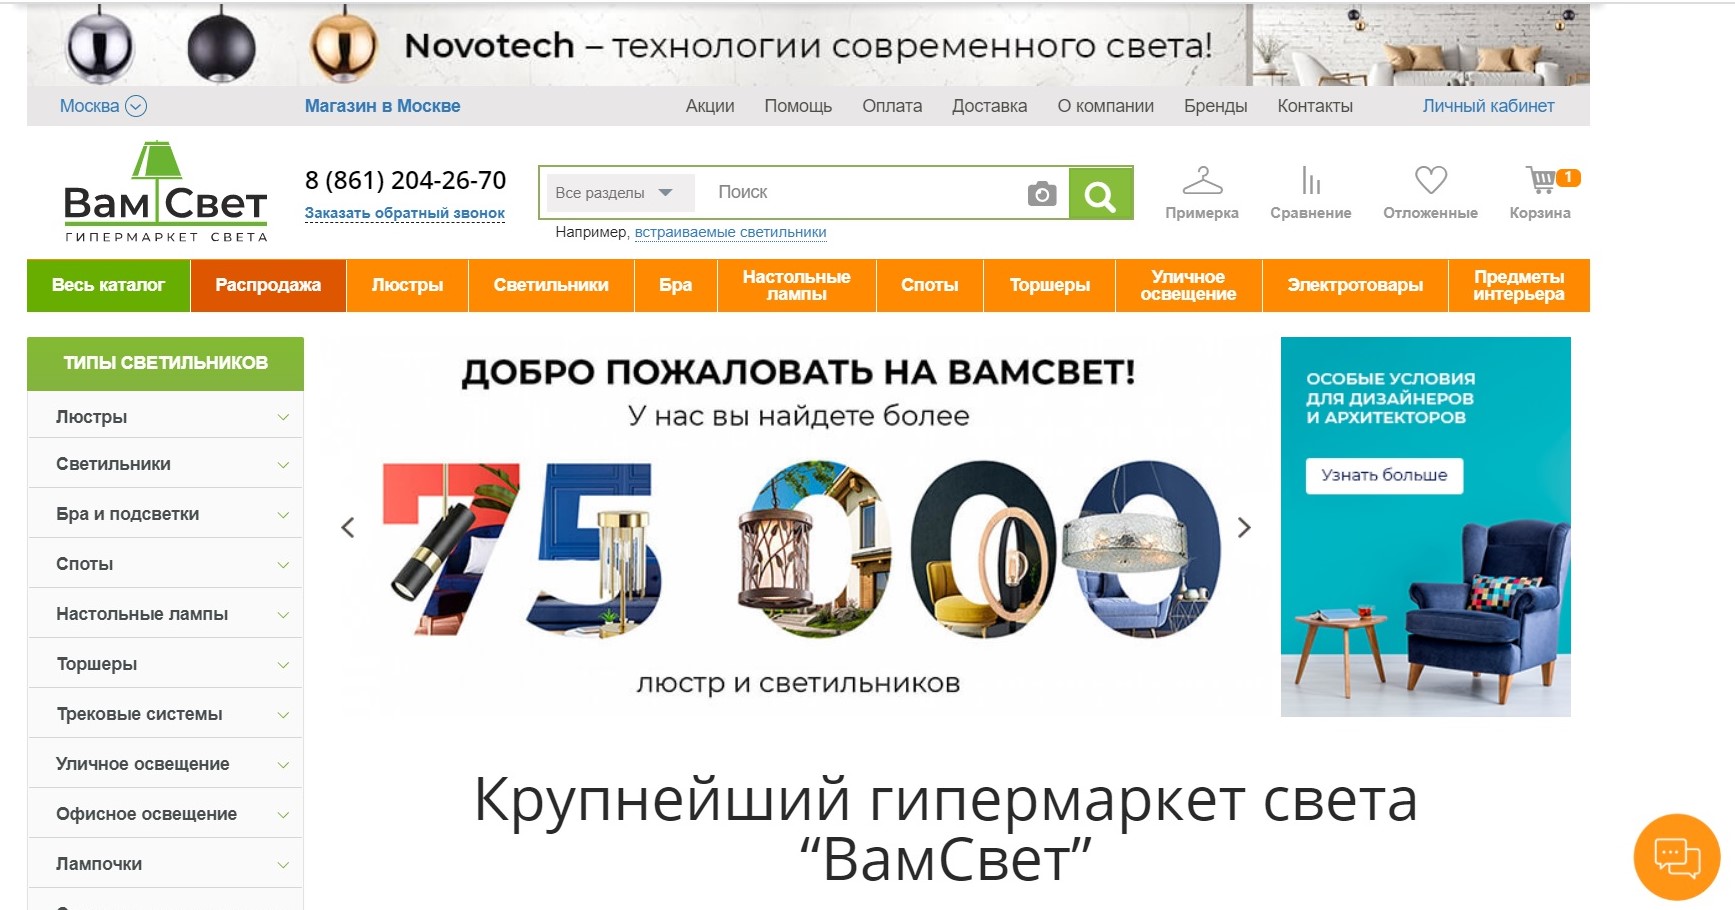Open the Все разделы dropdown
The height and width of the screenshot is (910, 1735).
tap(620, 193)
